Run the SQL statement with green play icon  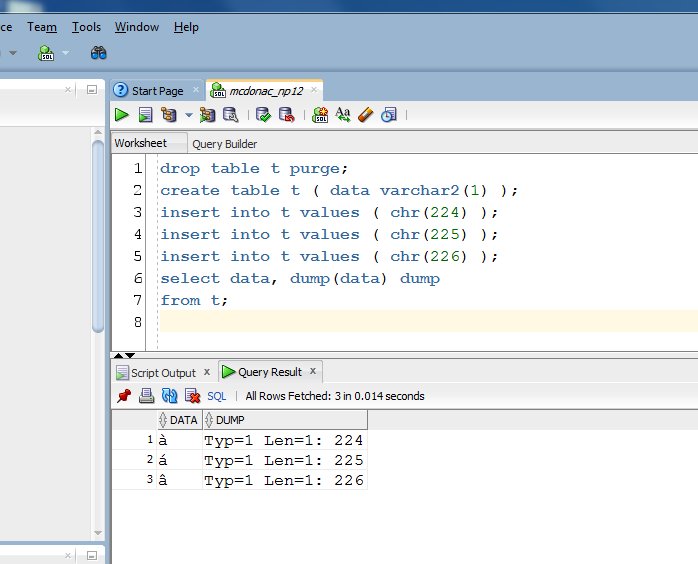[x=121, y=115]
